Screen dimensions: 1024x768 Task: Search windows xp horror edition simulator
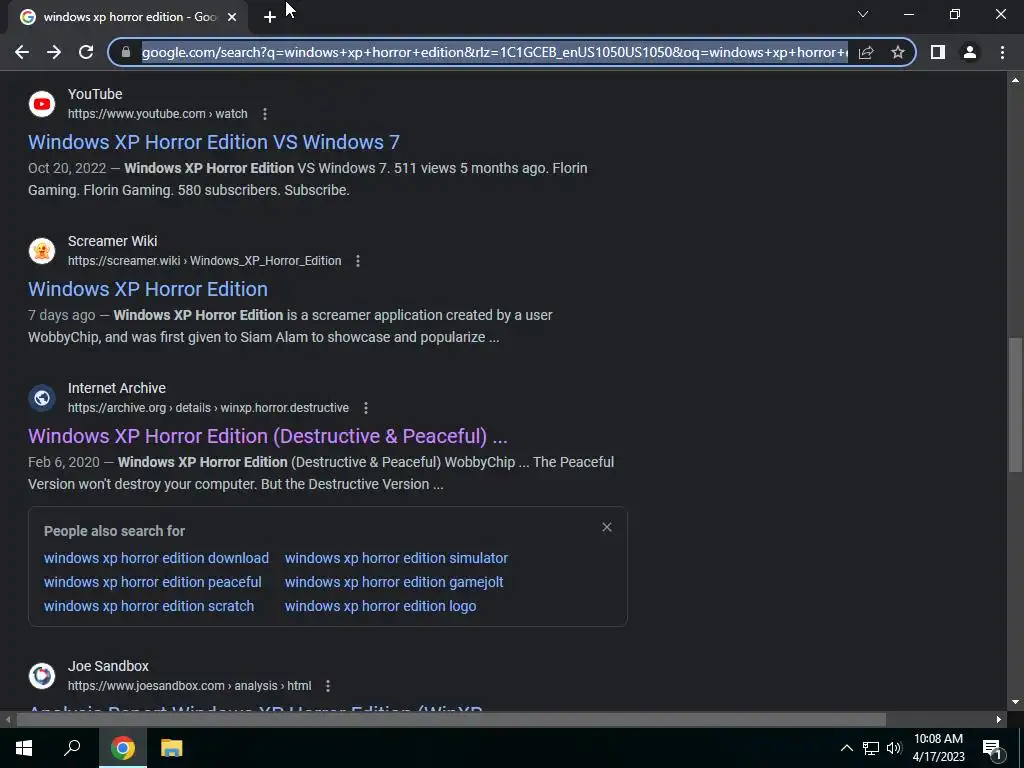click(x=396, y=558)
